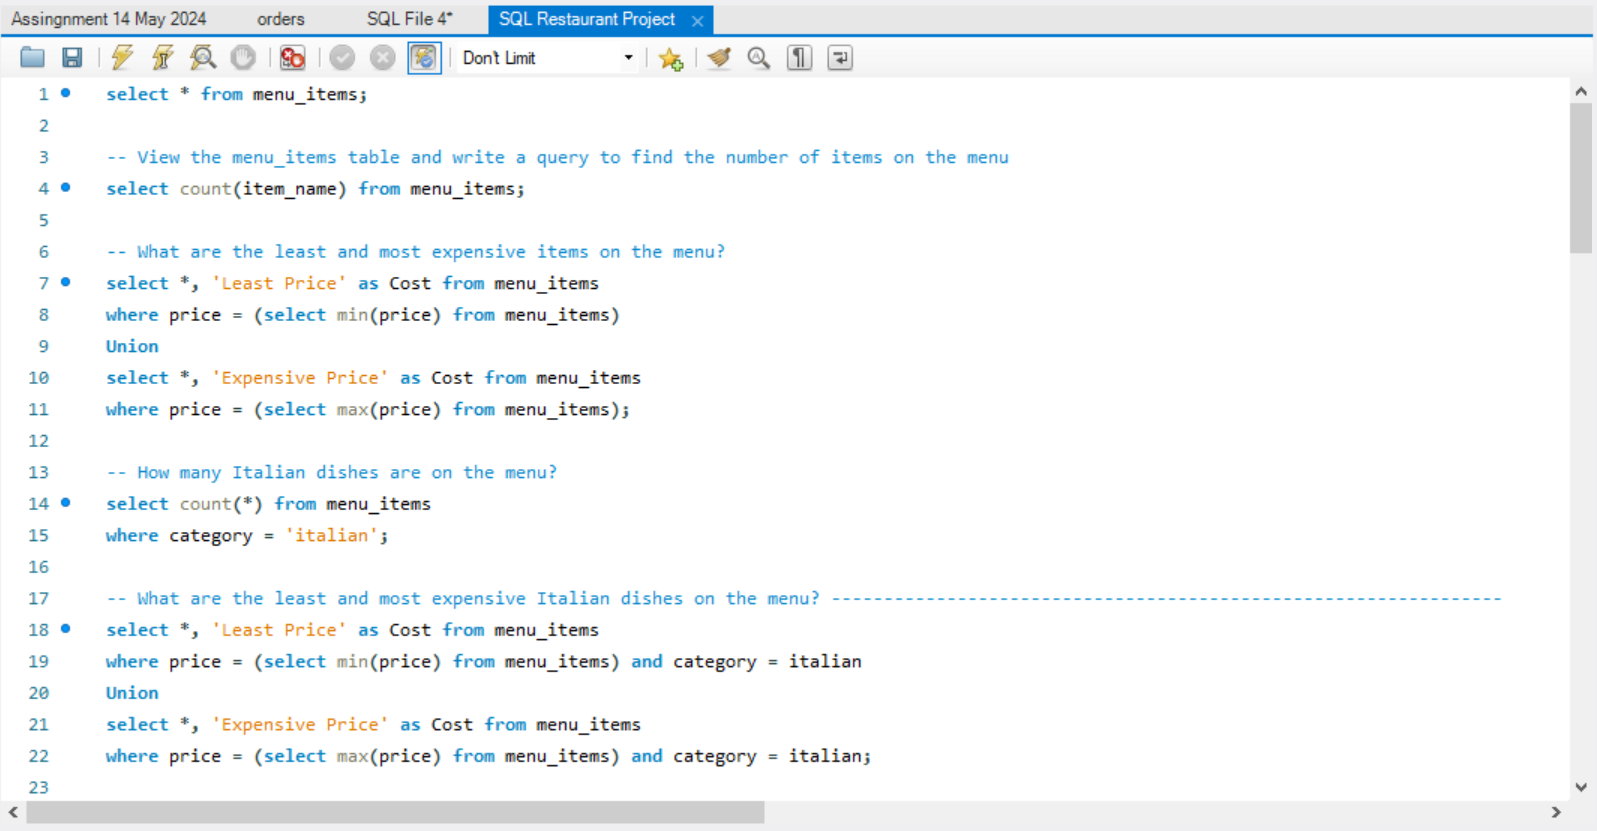Click the horizontal scrollbar right arrow
The width and height of the screenshot is (1597, 831).
pos(1555,812)
